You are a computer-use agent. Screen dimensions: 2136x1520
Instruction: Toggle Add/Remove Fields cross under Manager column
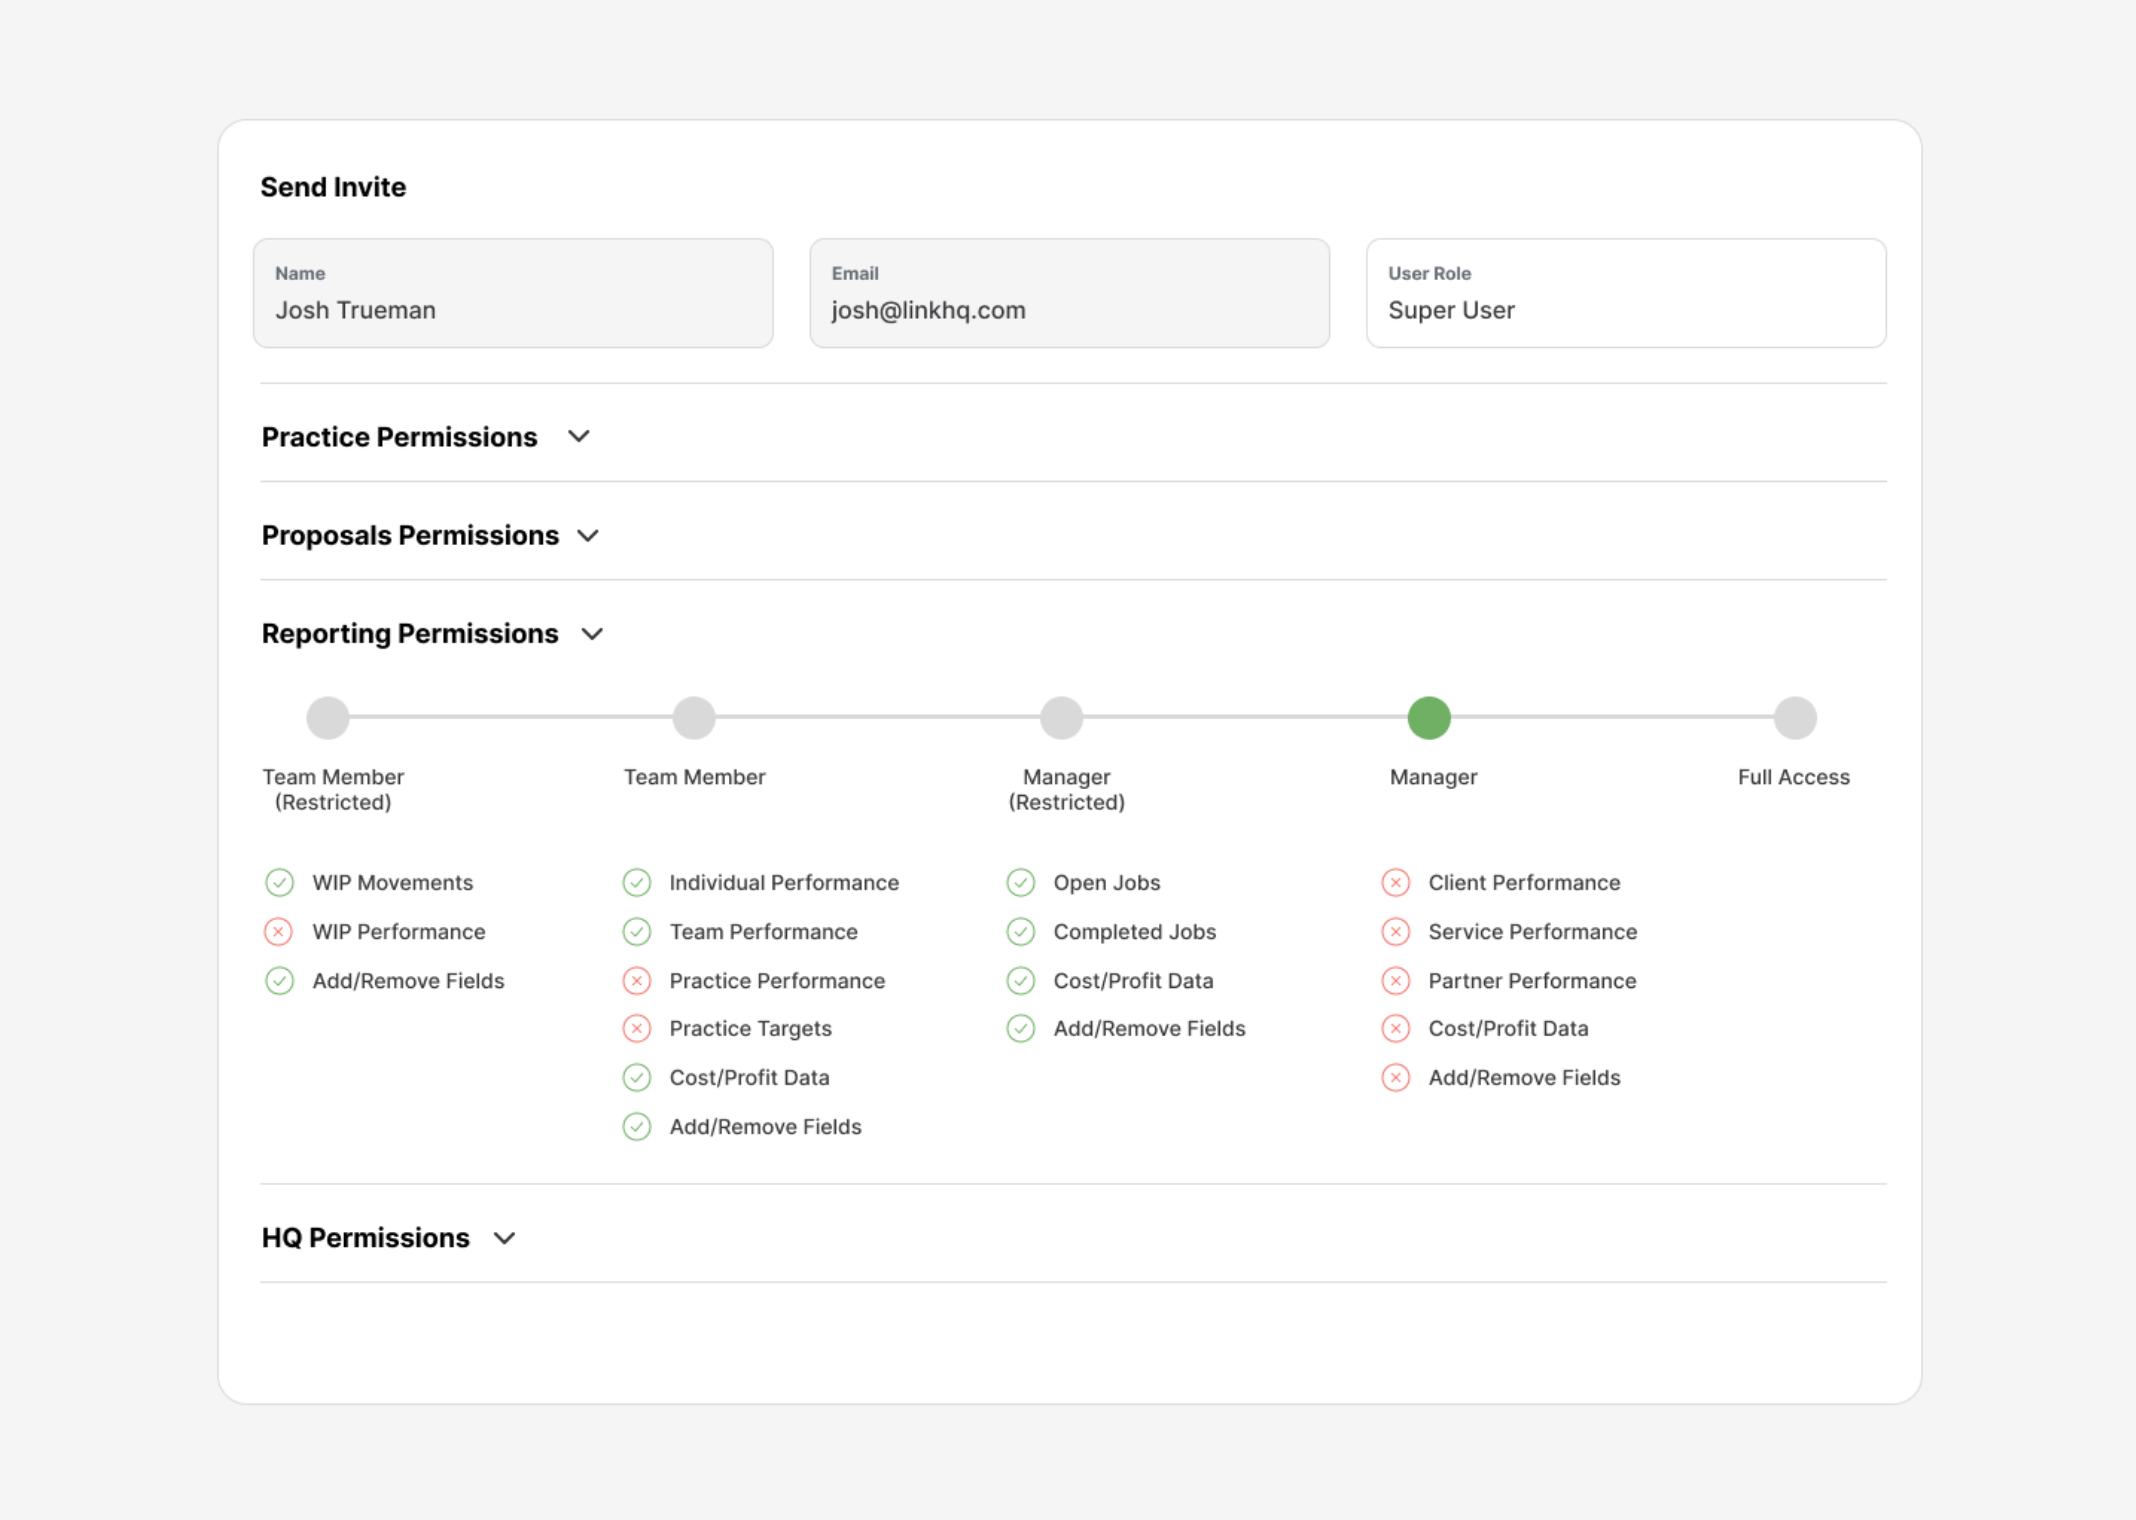(1396, 1077)
